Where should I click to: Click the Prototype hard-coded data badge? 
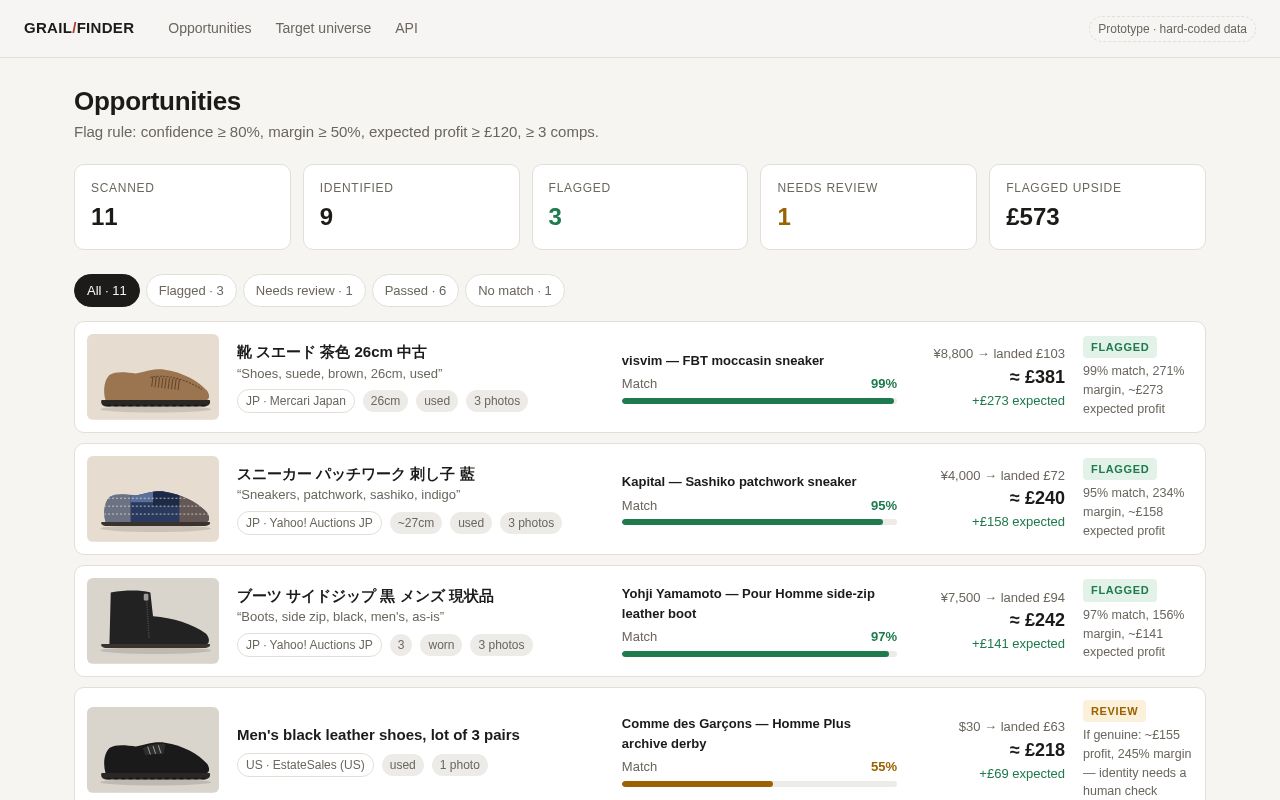1172,29
